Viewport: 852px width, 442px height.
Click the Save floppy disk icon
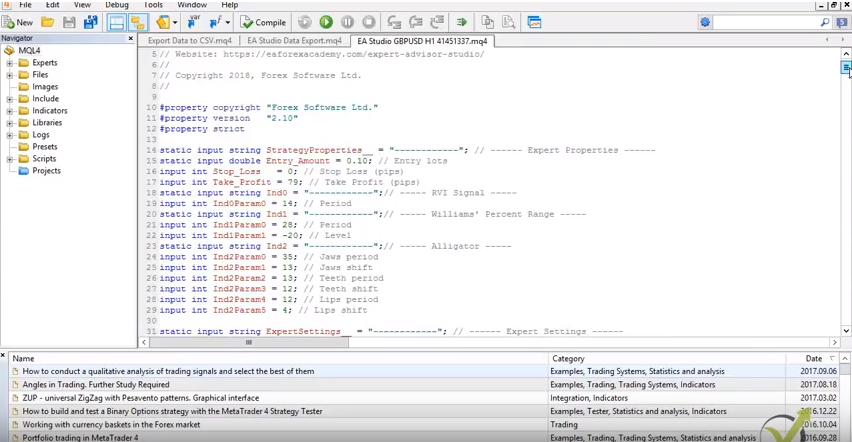coord(69,22)
